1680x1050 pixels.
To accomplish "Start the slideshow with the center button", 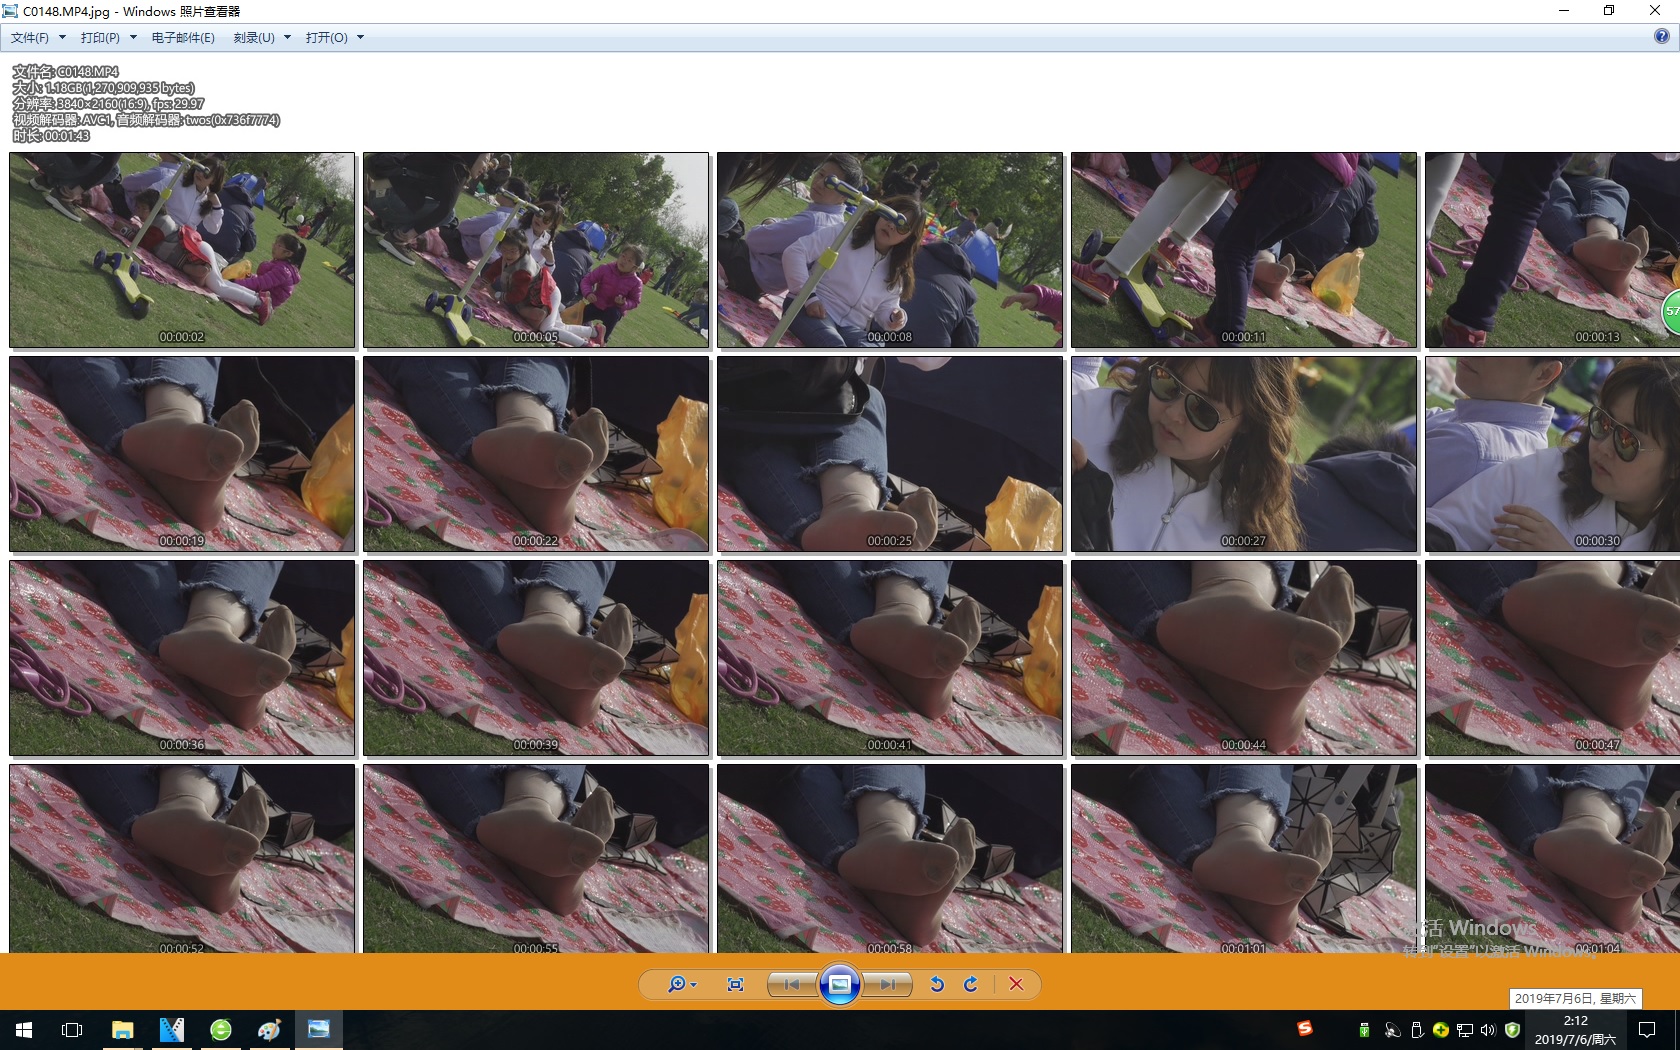I will tap(840, 984).
